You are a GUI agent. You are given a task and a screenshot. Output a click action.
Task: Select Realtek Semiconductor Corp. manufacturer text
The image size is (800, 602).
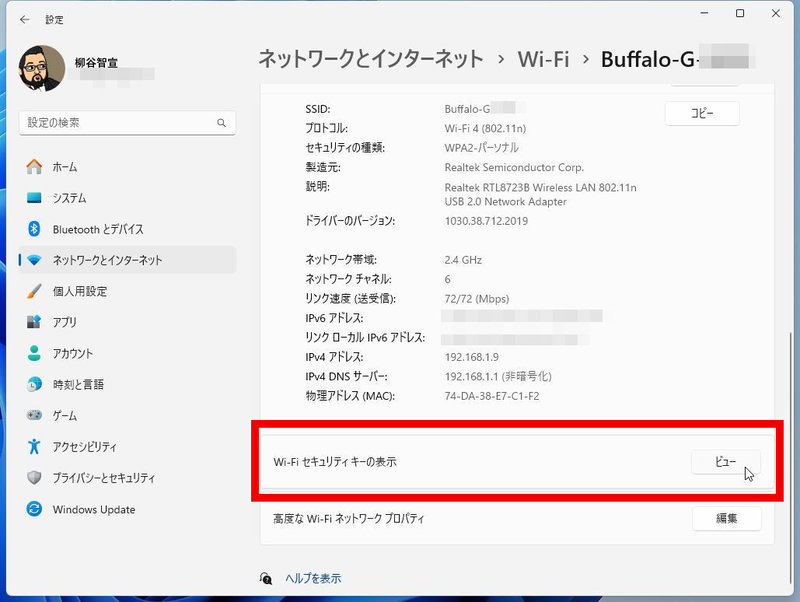coord(514,167)
